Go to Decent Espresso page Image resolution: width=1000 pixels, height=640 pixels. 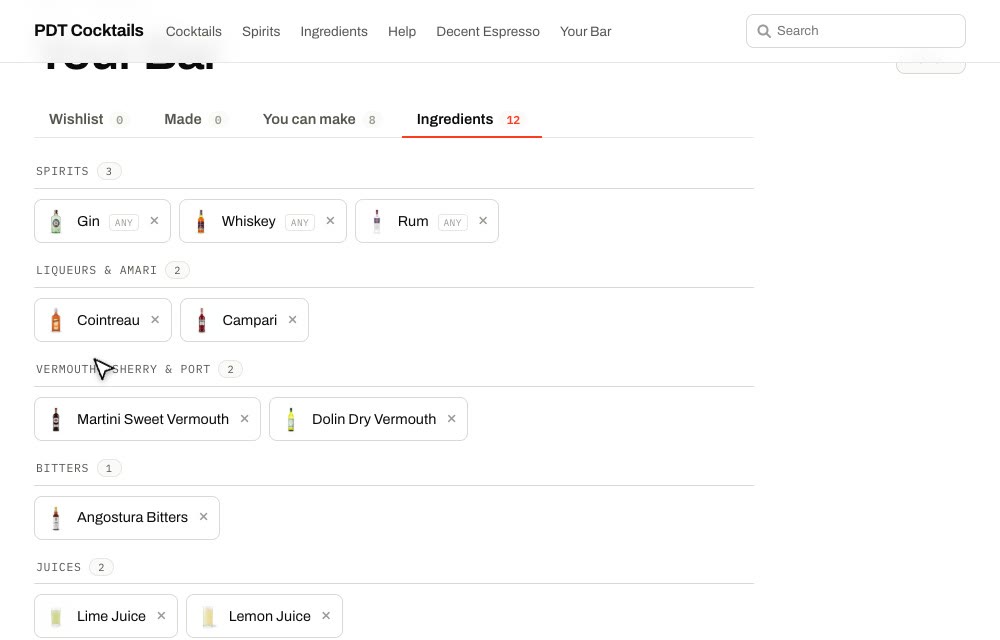488,31
